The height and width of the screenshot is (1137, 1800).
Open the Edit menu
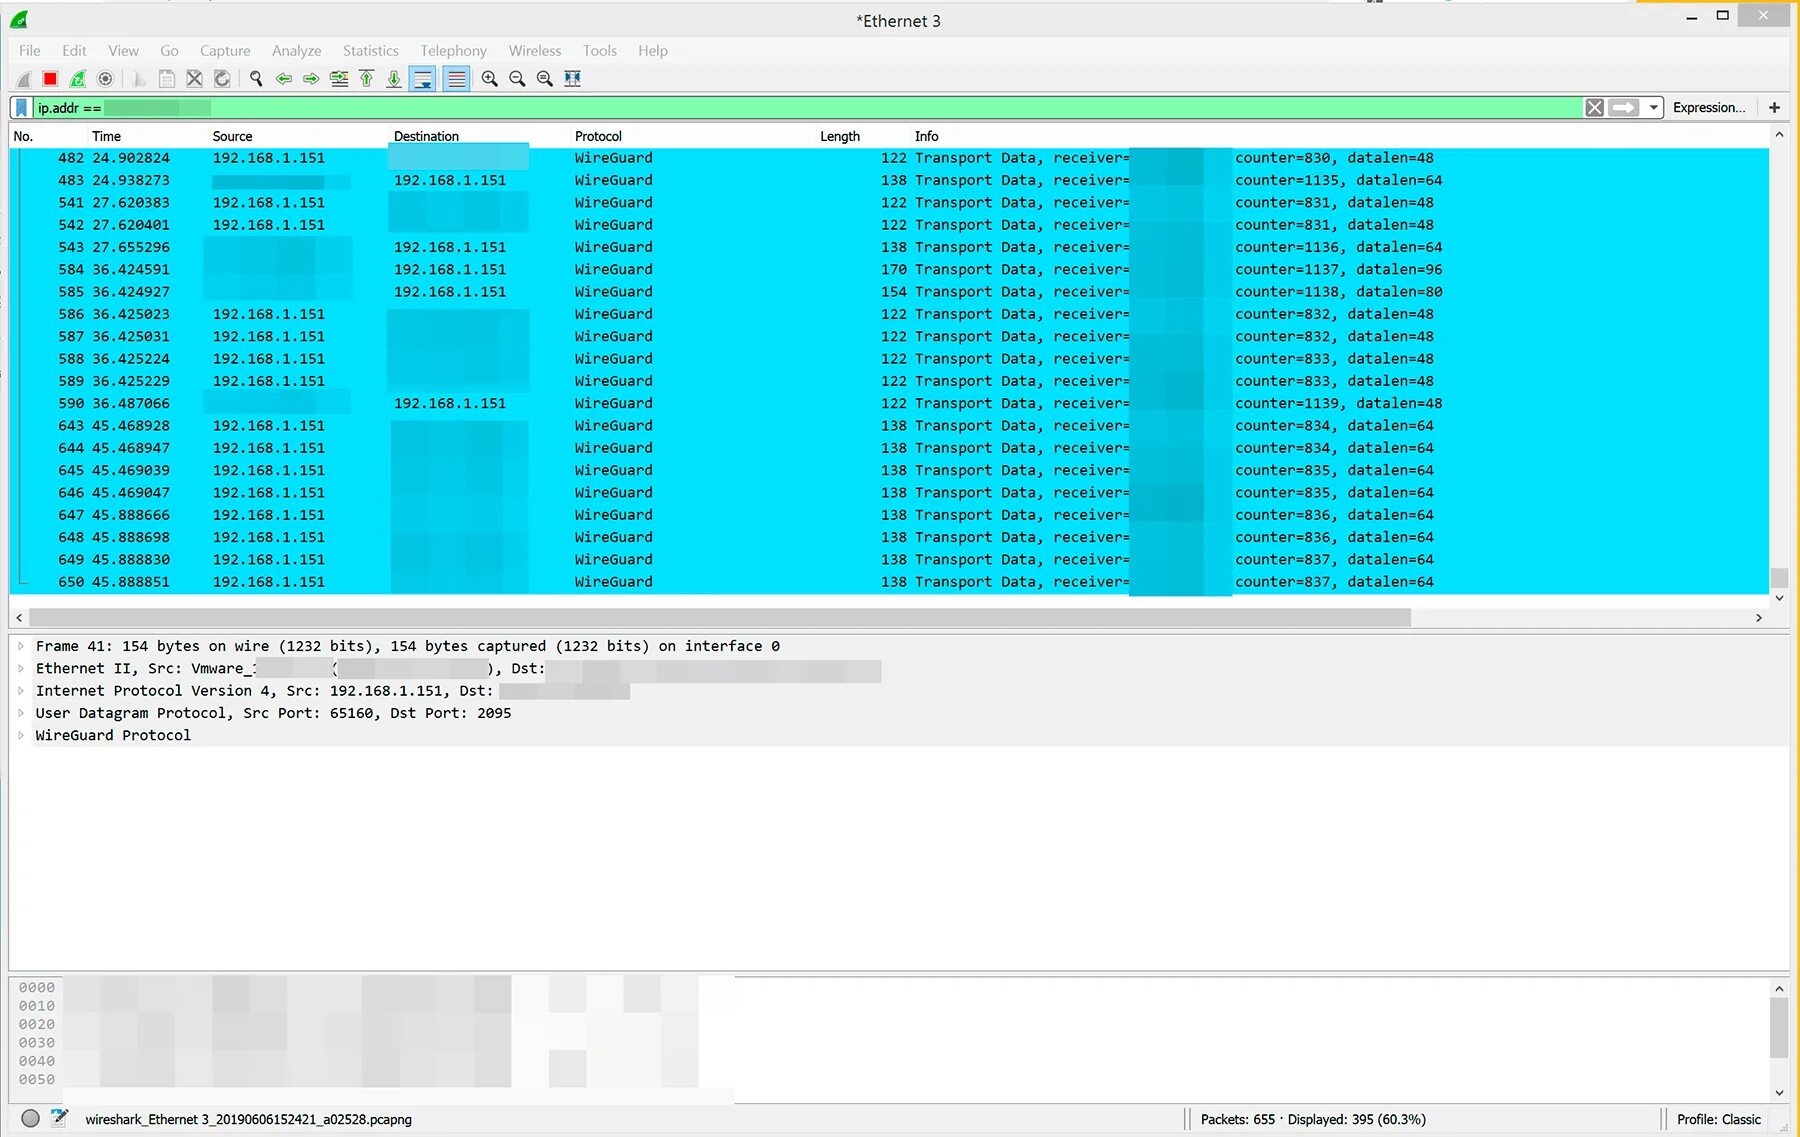point(74,51)
